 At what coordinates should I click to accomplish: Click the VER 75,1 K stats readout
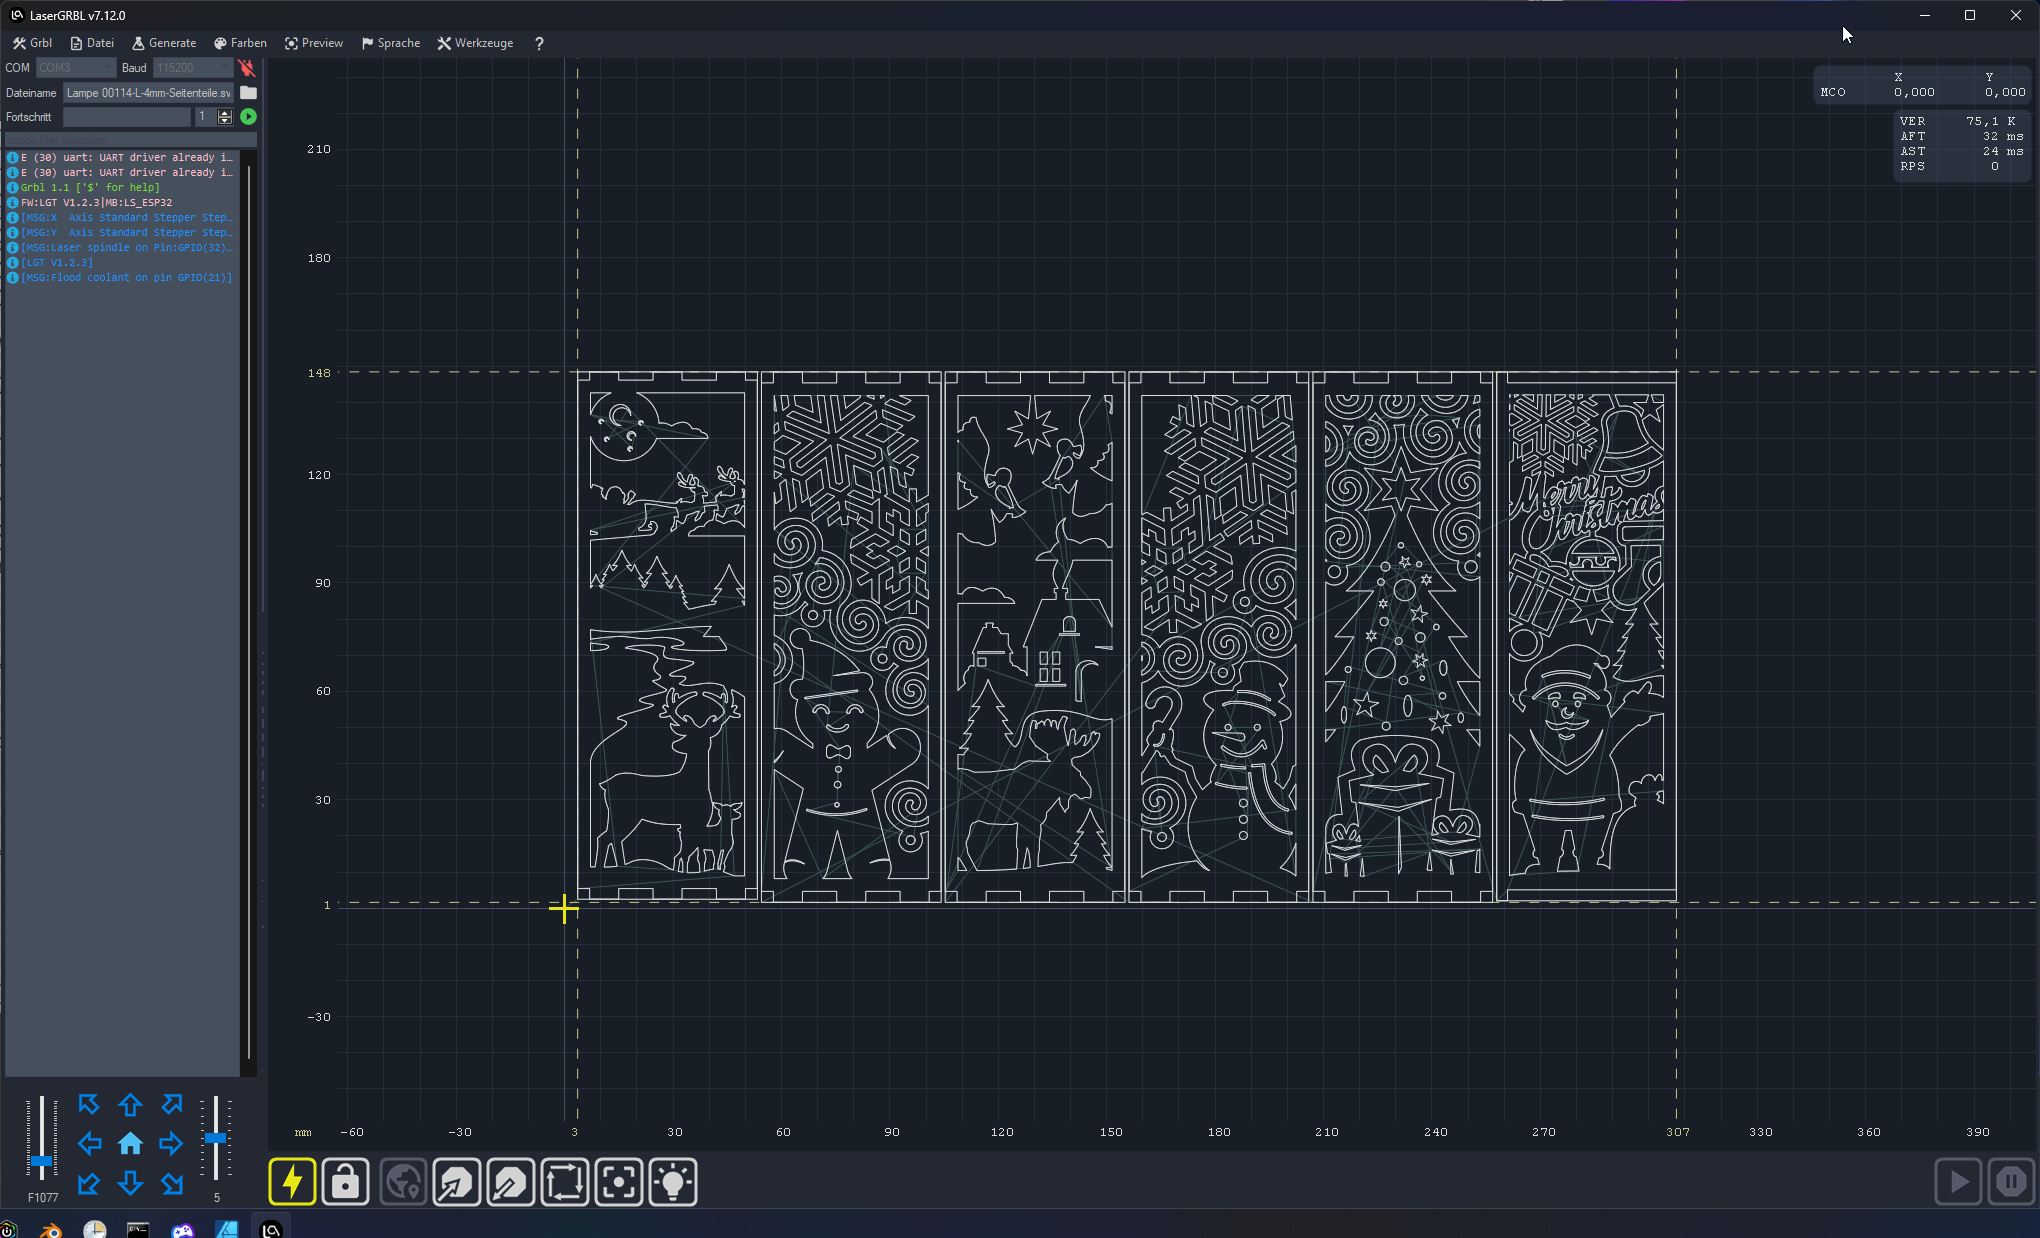[1962, 144]
